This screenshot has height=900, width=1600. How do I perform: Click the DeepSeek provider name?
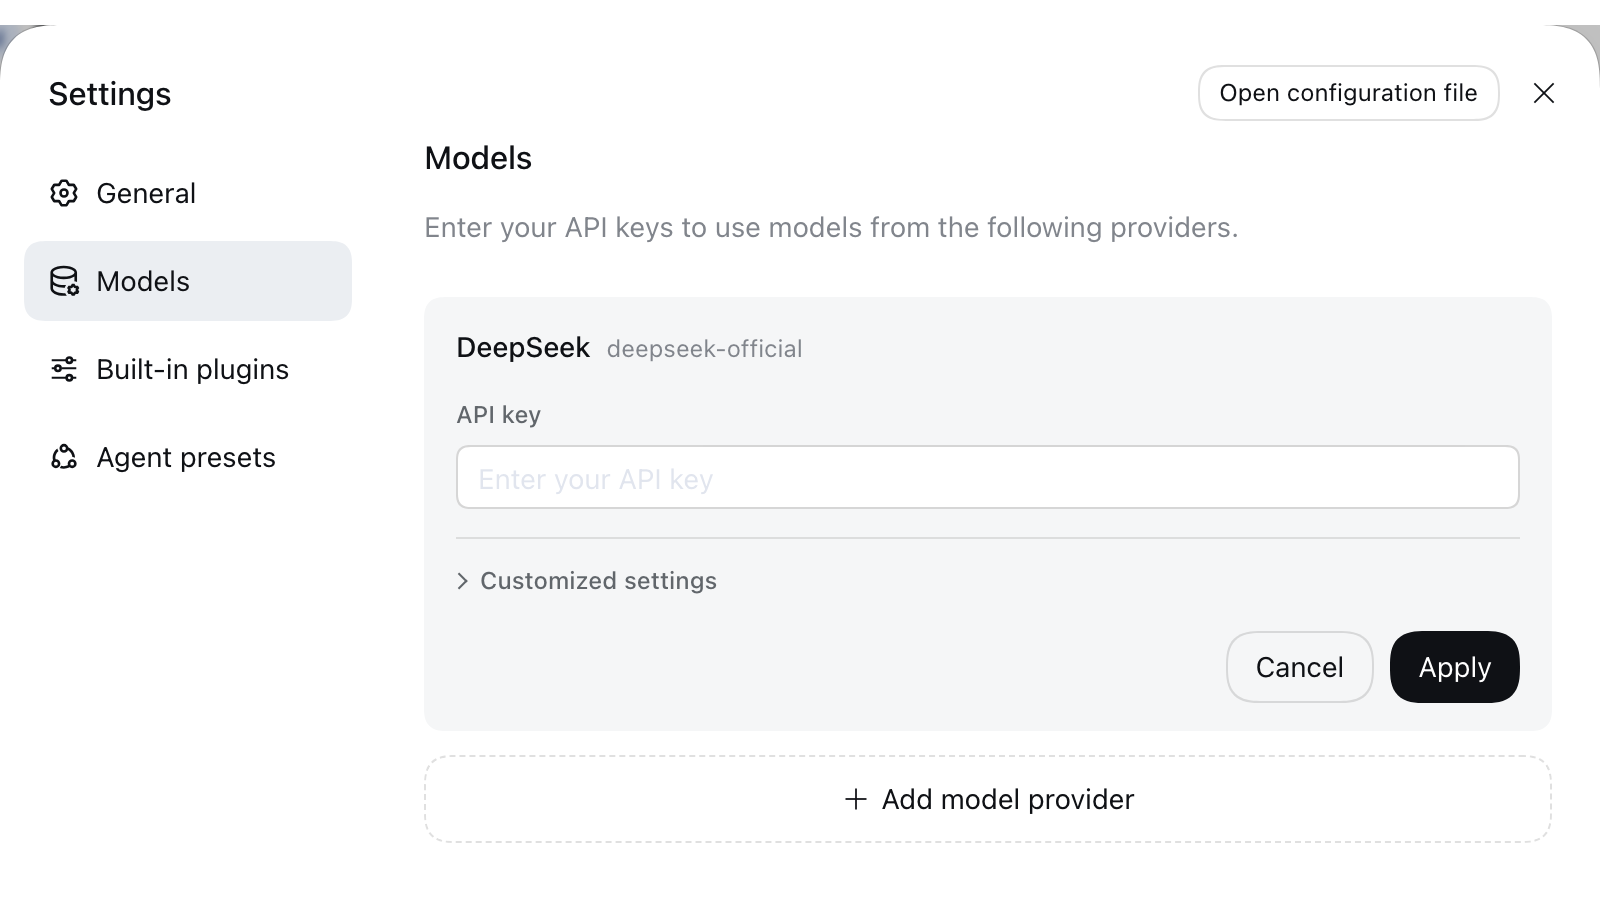(523, 348)
